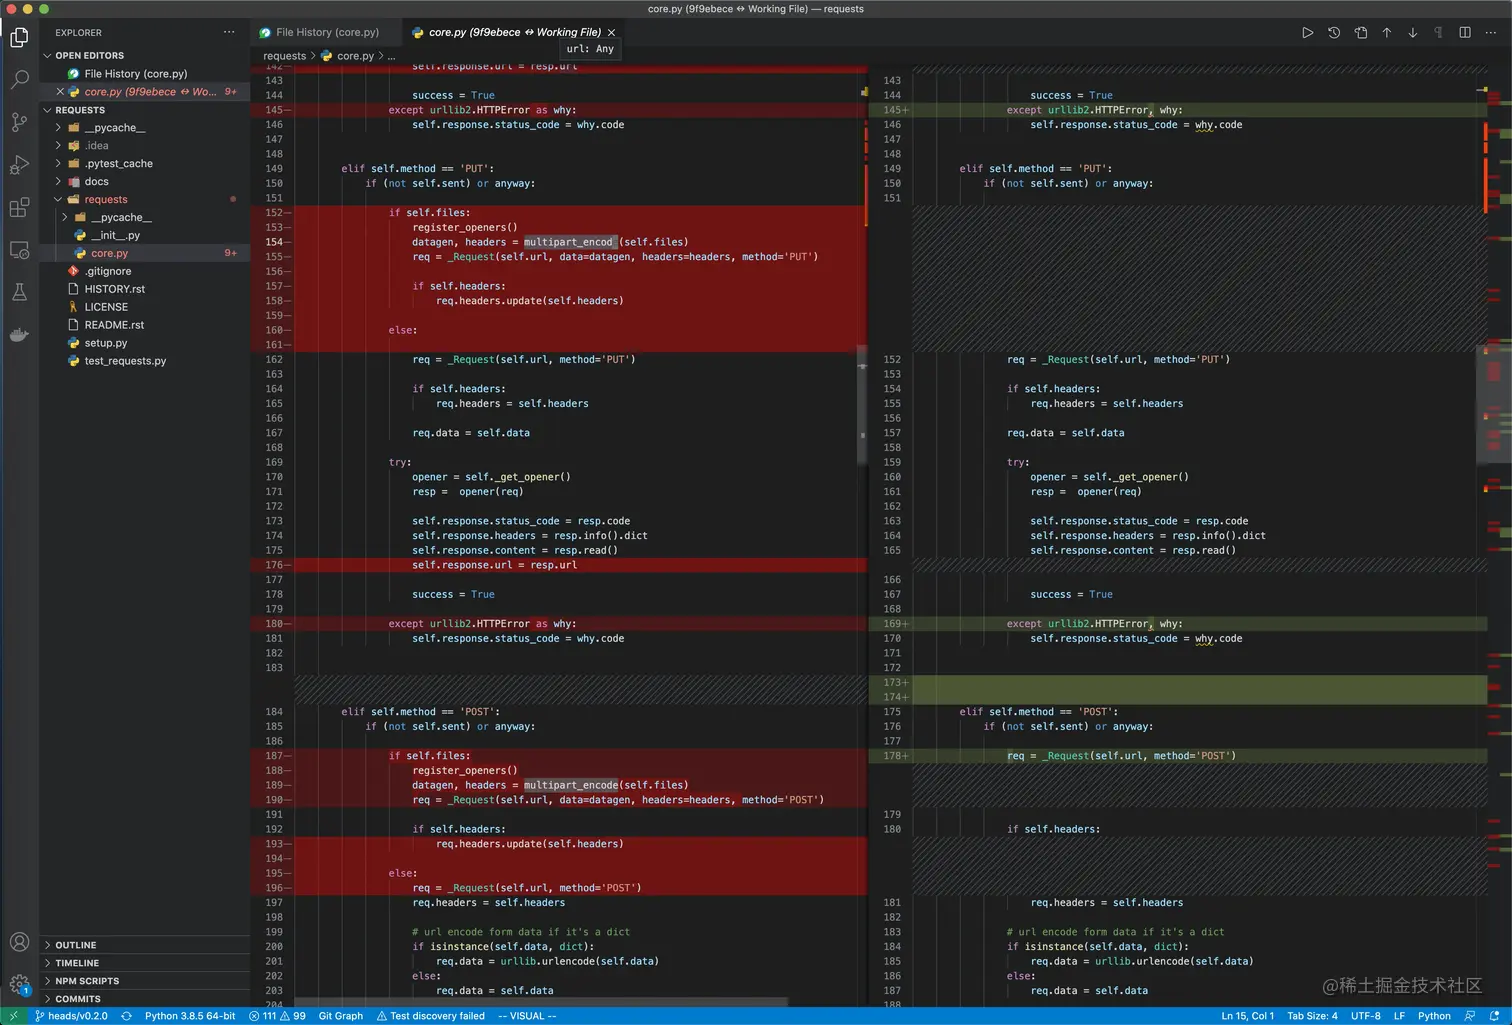Image resolution: width=1512 pixels, height=1025 pixels.
Task: Expand the COMMITS section
Action: (78, 999)
